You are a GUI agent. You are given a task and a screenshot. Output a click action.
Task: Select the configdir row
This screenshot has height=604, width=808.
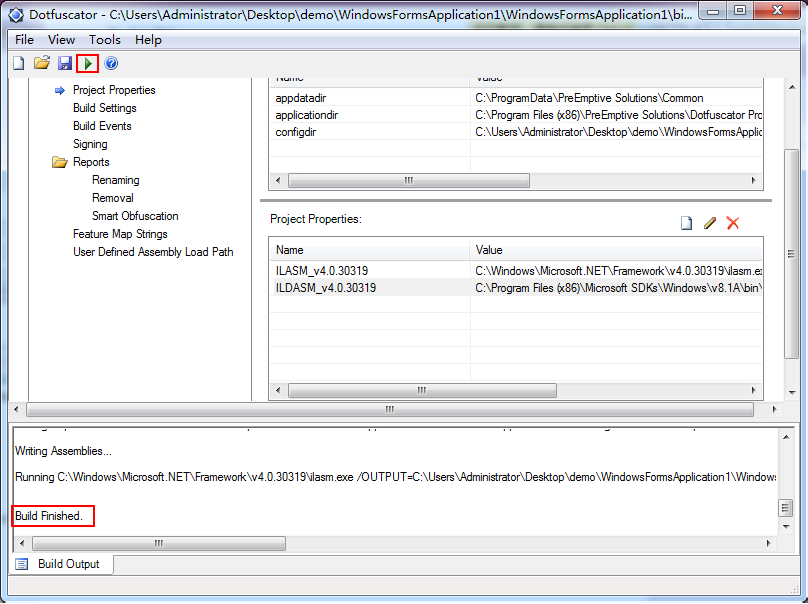coord(515,132)
